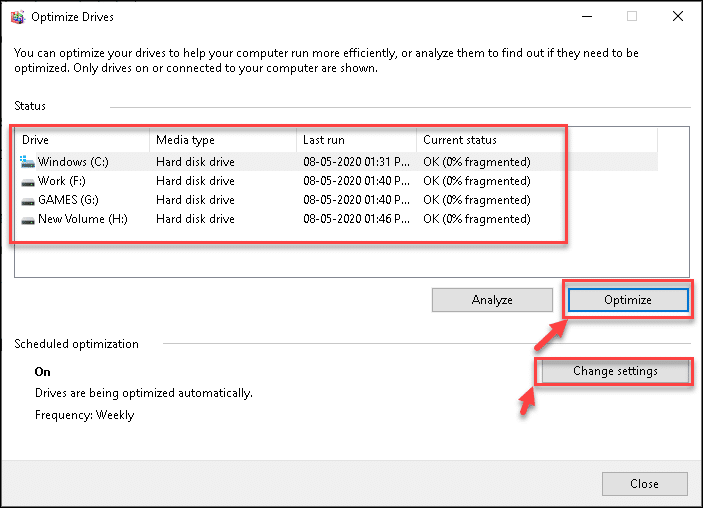Click the Optimize Drives title bar app icon
The height and width of the screenshot is (508, 703).
(x=18, y=17)
